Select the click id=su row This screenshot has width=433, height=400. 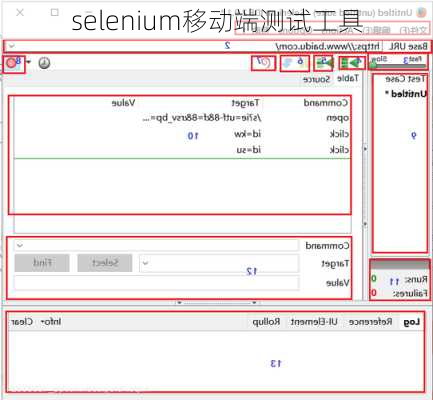point(182,150)
